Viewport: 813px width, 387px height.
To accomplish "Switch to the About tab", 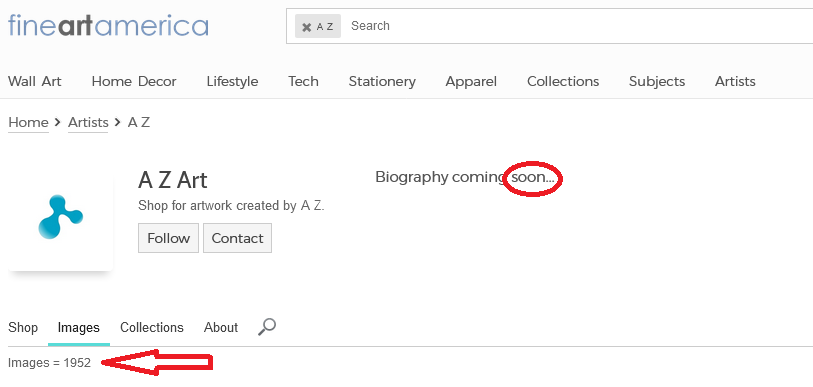I will coord(221,328).
